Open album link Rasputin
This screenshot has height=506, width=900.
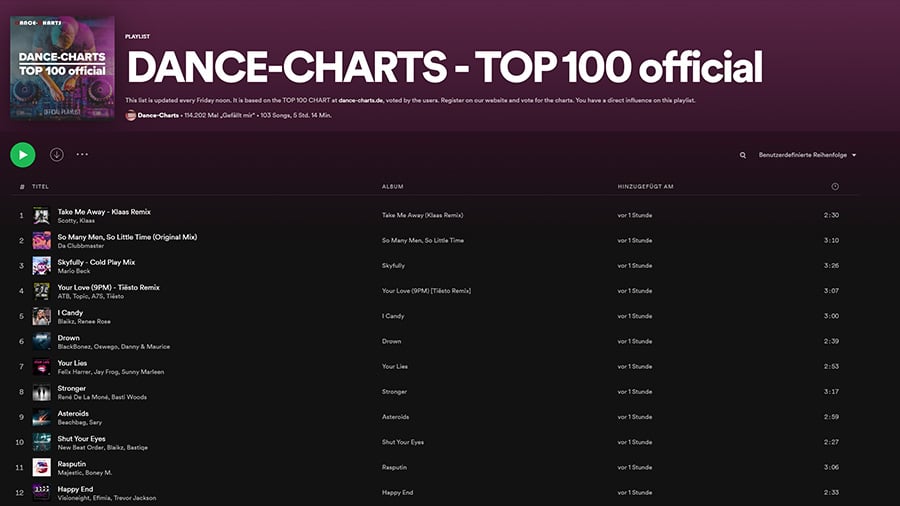[394, 468]
